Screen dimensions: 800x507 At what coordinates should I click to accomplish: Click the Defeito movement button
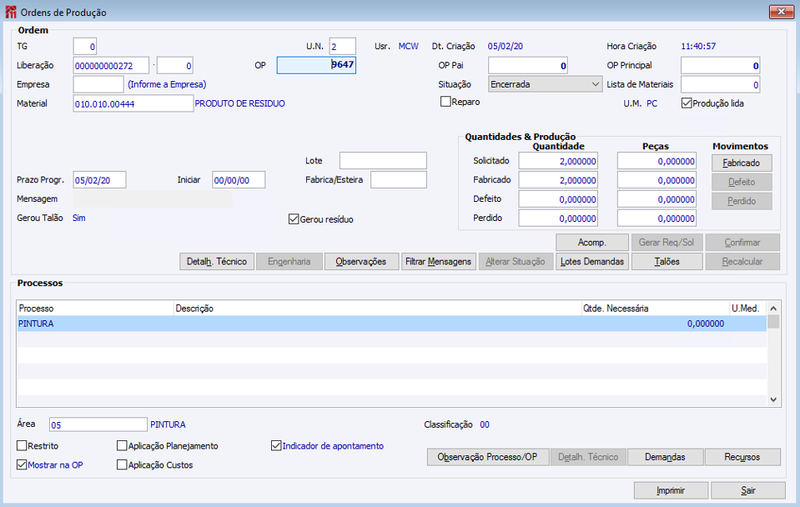pyautogui.click(x=741, y=182)
